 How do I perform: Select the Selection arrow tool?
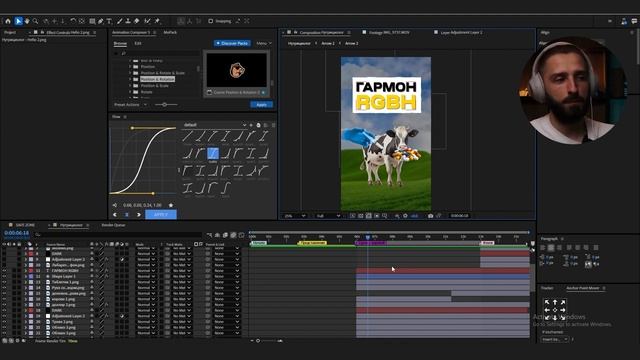18,21
